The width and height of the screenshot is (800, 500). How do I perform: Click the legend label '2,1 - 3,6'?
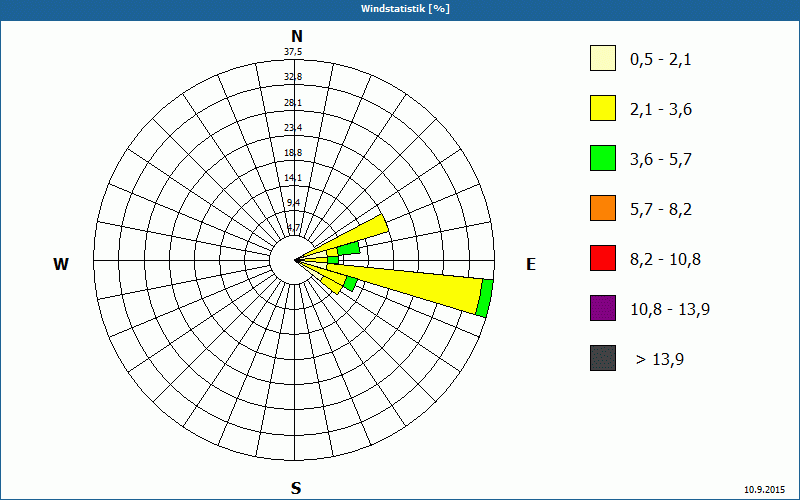point(661,110)
